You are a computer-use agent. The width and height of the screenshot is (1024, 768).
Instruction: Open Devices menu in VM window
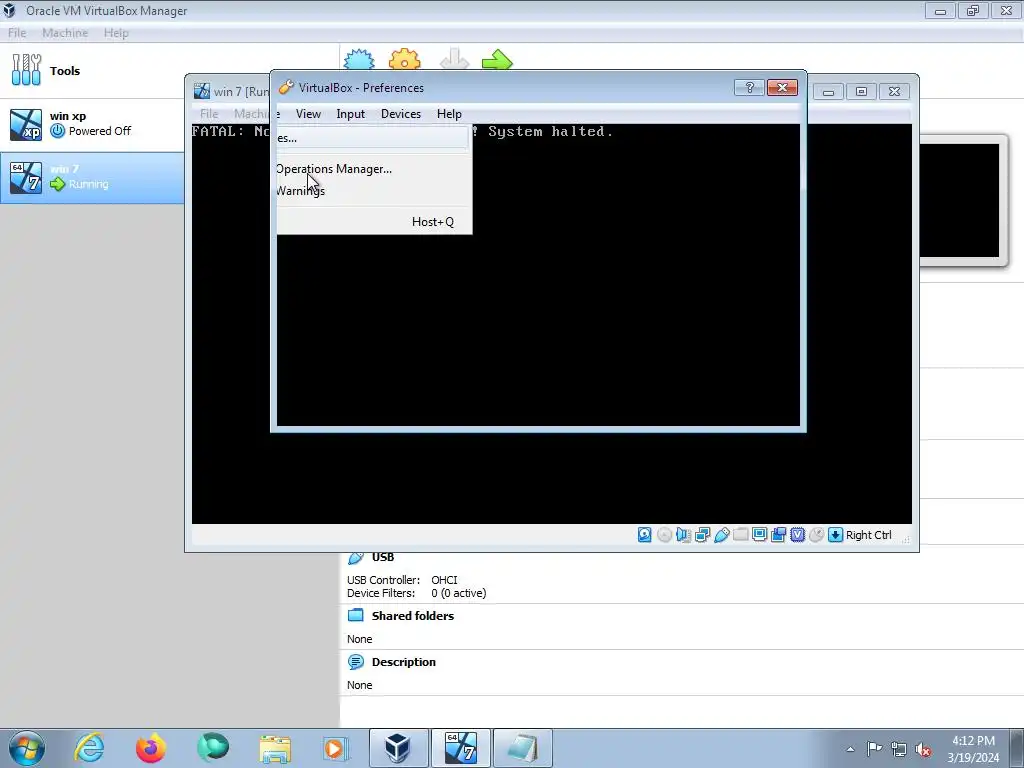(x=401, y=114)
